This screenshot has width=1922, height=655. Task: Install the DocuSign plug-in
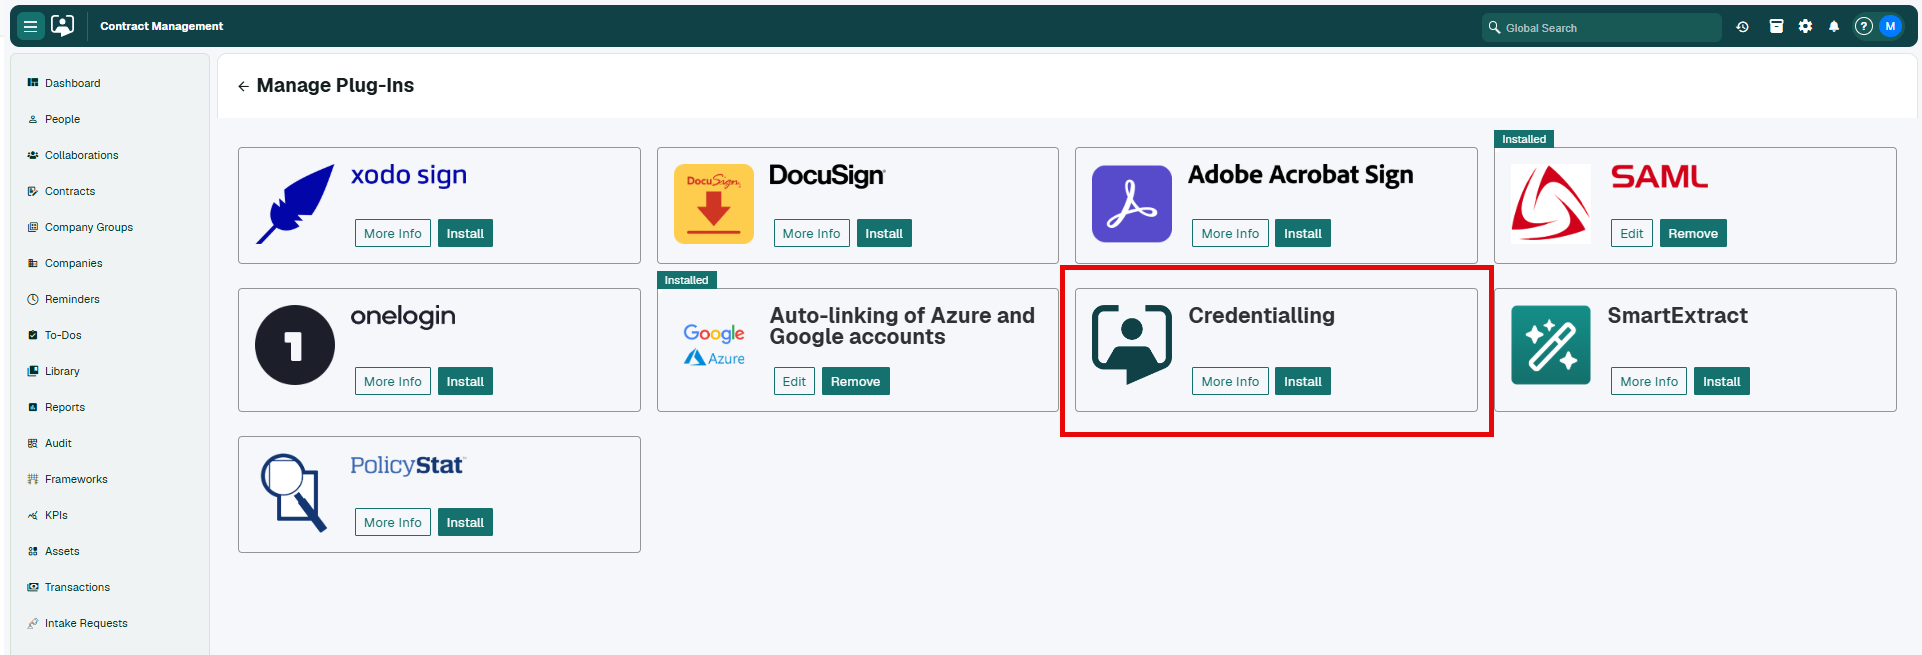pos(884,233)
